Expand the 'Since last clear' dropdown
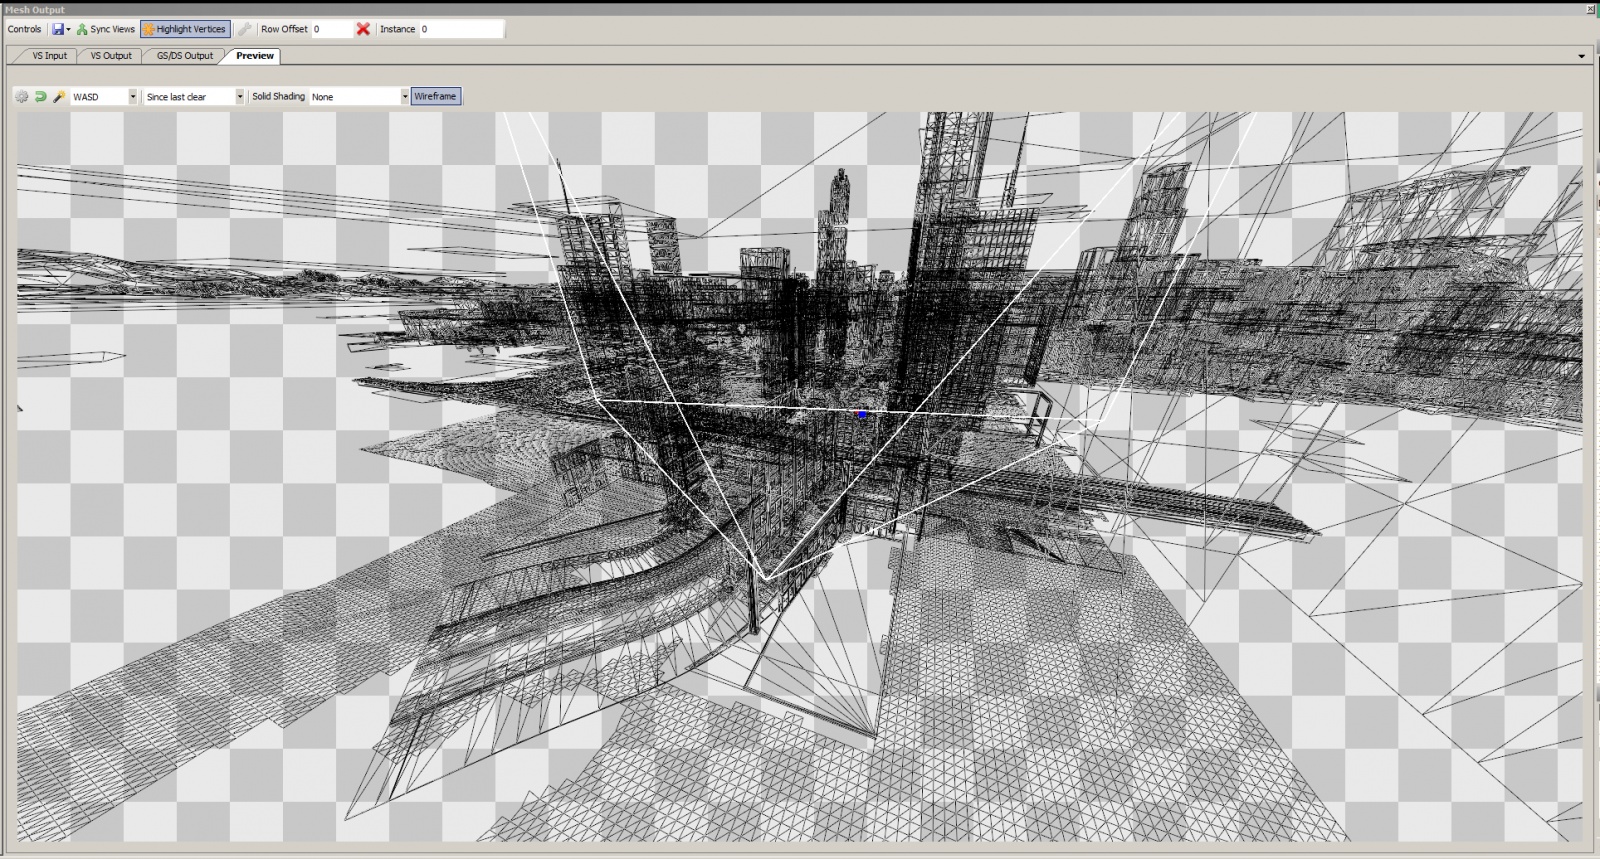Screen dimensions: 1600x859 [194, 97]
